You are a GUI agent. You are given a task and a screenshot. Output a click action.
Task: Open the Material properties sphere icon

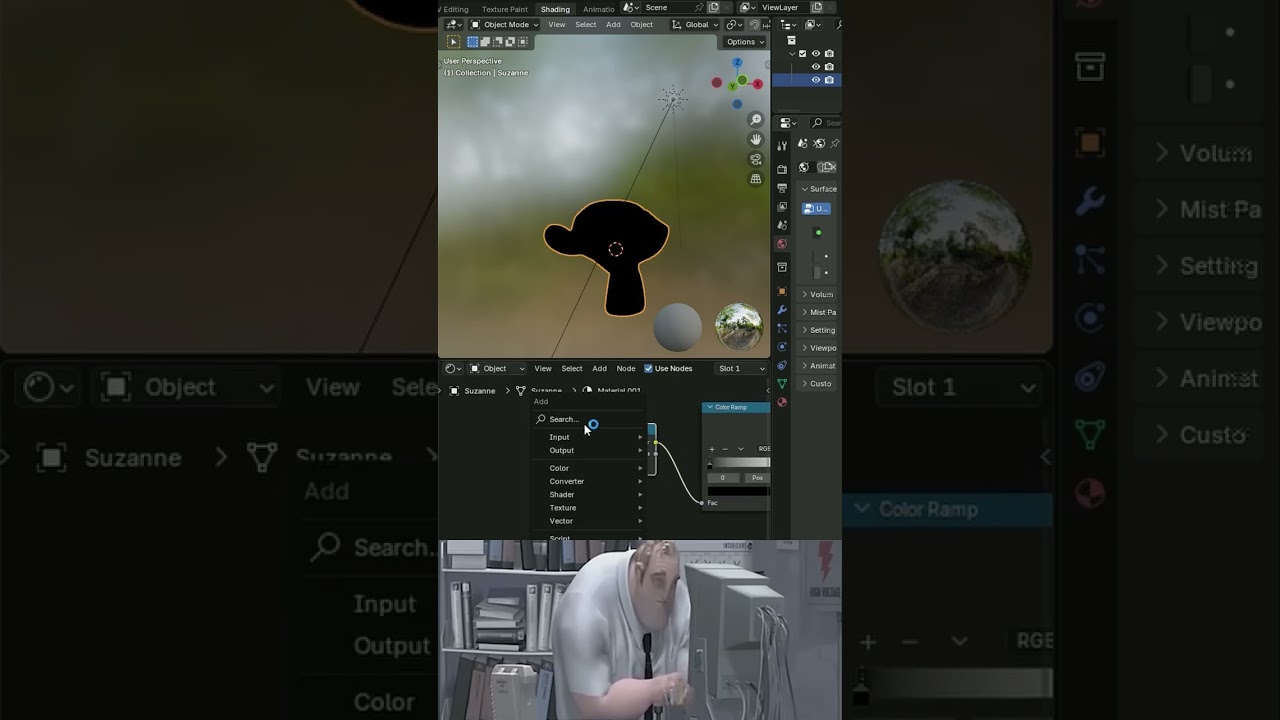pyautogui.click(x=782, y=402)
